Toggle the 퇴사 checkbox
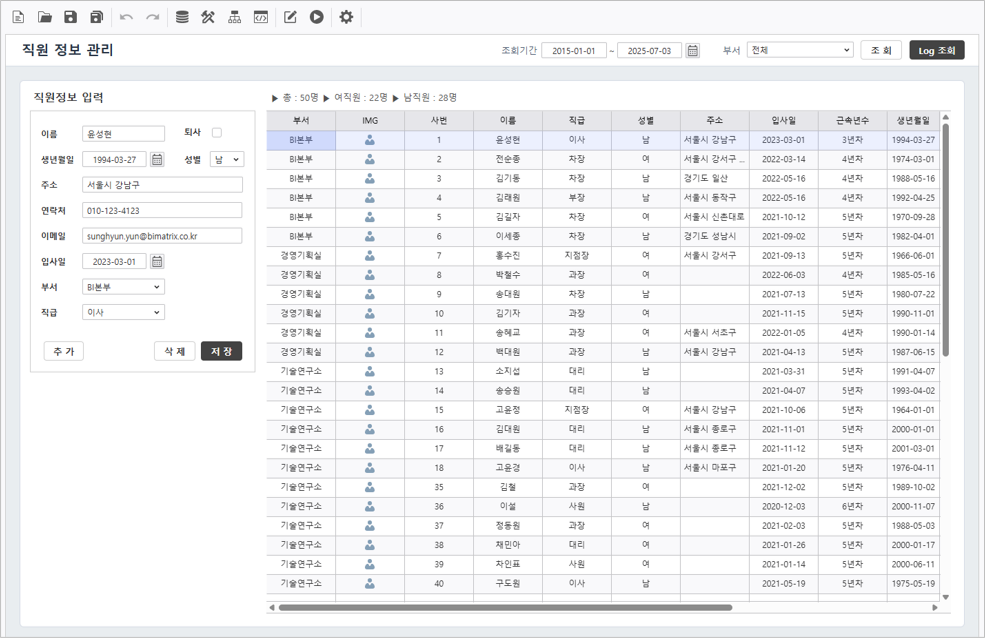The height and width of the screenshot is (638, 985). 217,133
